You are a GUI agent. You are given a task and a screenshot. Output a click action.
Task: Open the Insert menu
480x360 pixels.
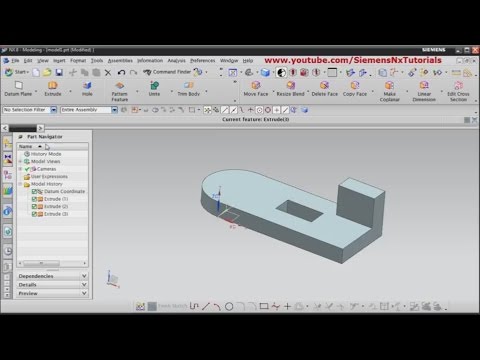tap(59, 61)
